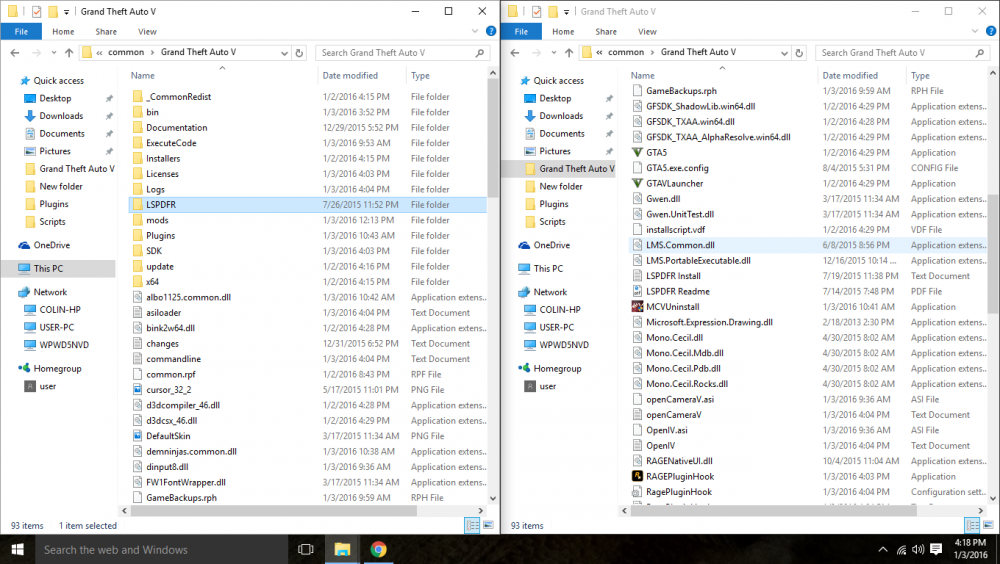Go up one folder level in right window

point(569,53)
